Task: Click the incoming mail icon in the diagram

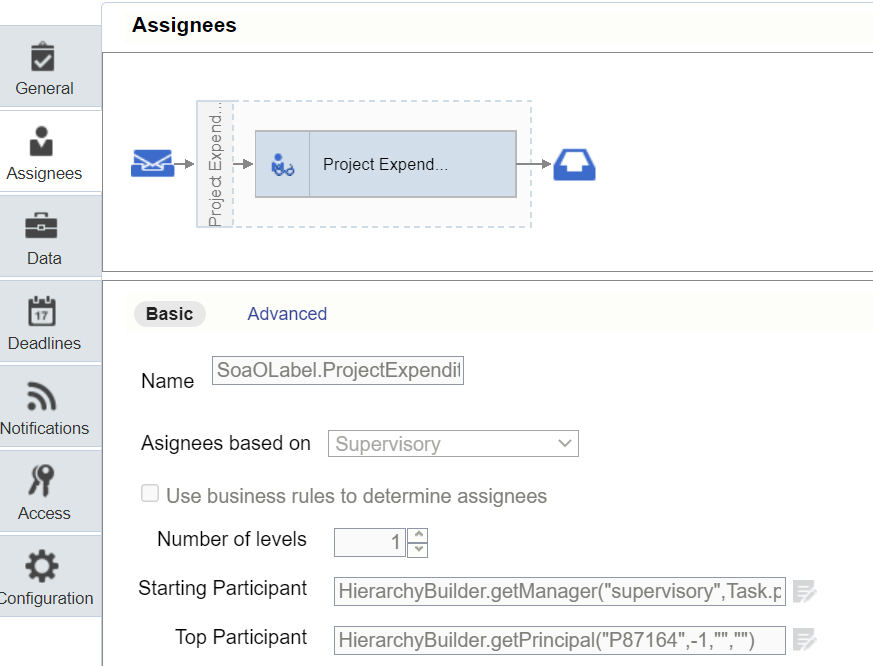Action: point(152,164)
